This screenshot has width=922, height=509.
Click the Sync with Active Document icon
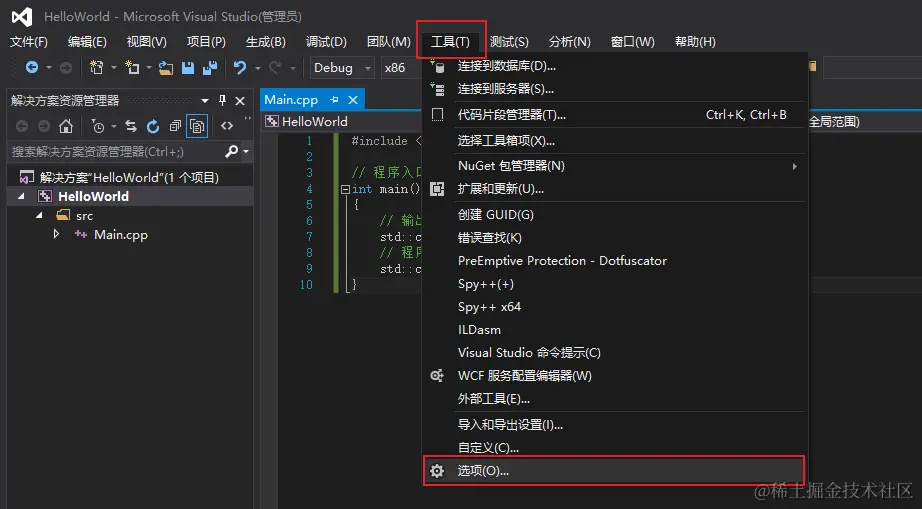131,126
